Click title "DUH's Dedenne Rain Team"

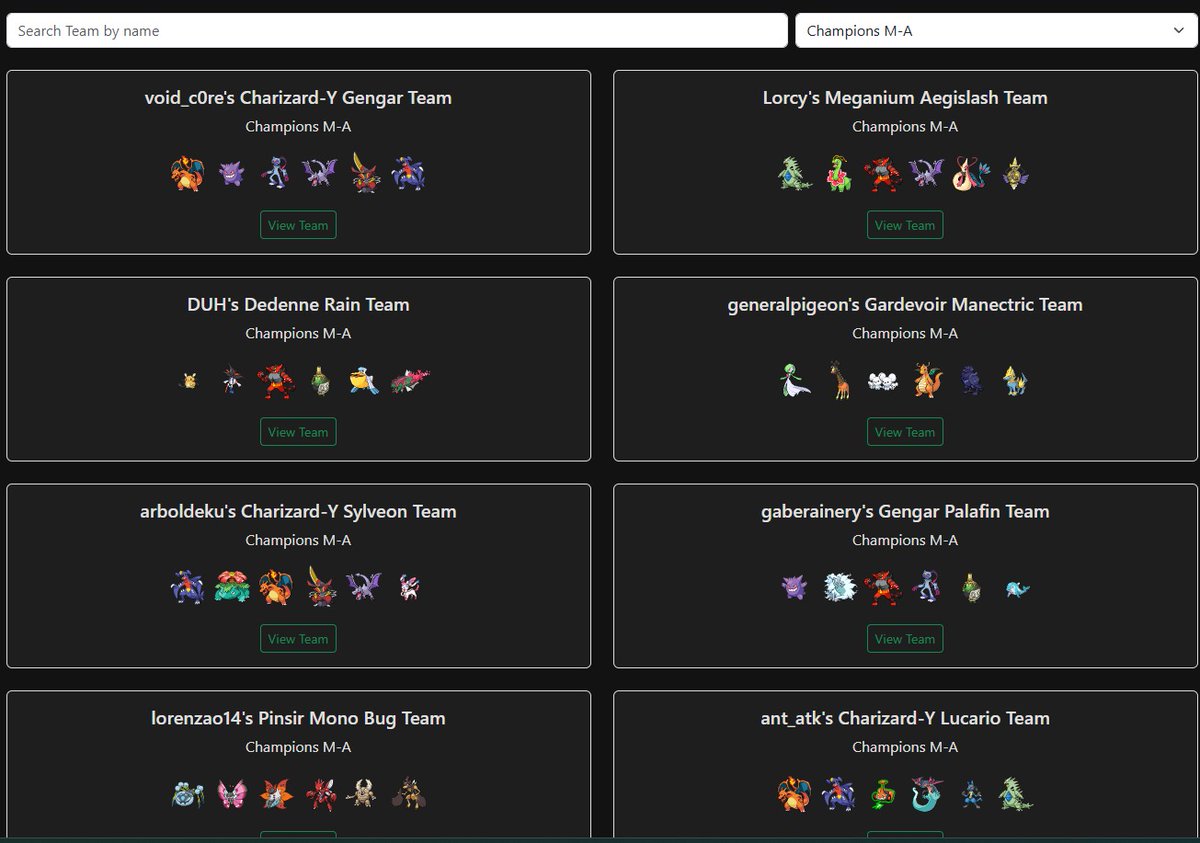[298, 305]
